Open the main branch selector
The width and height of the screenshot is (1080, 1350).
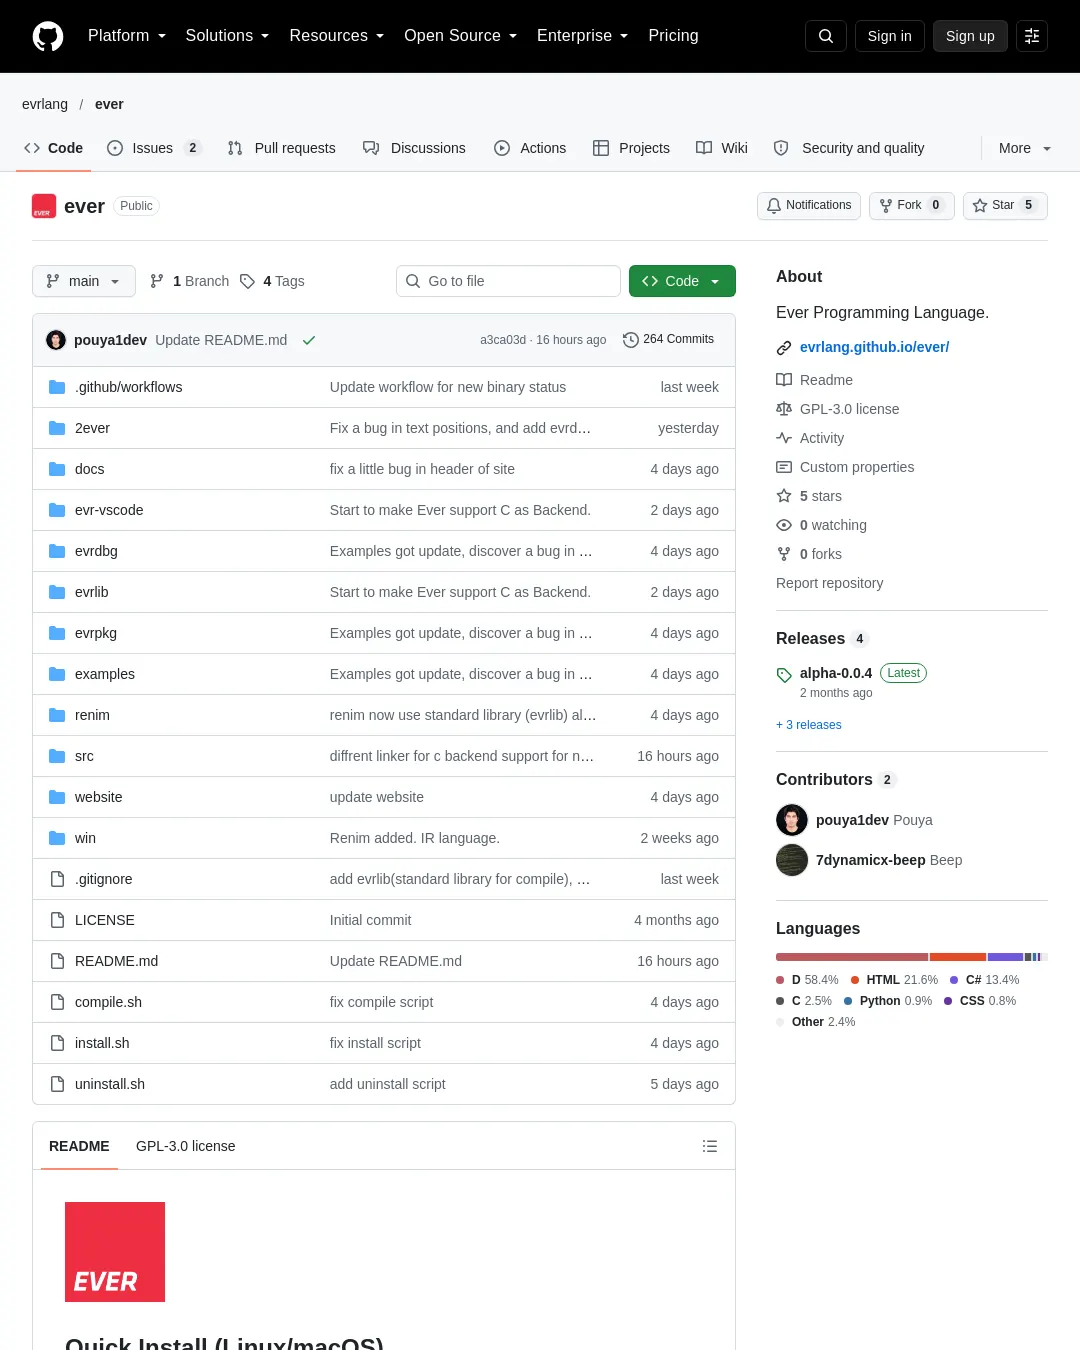point(83,281)
